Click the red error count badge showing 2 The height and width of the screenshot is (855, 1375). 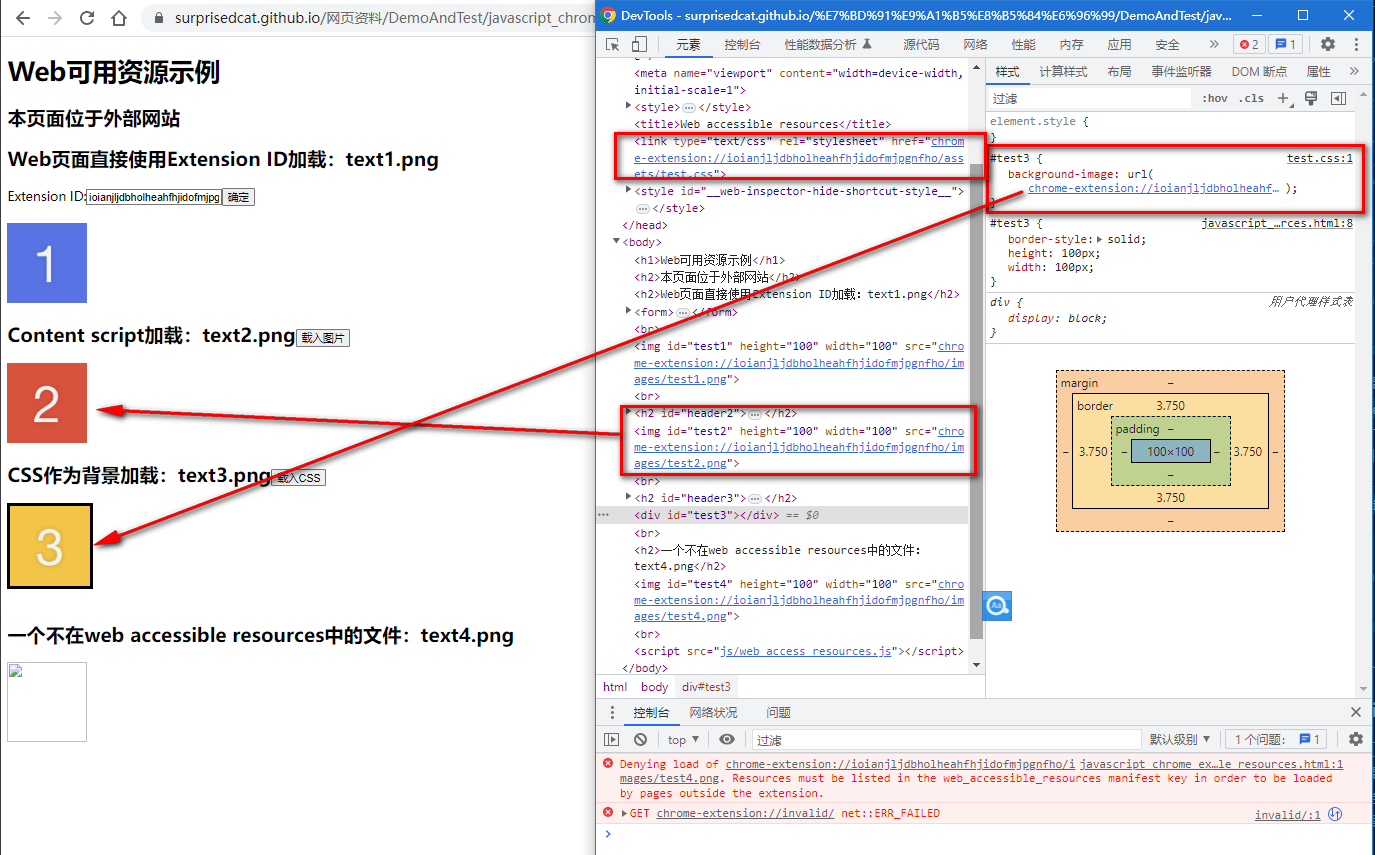(1249, 44)
